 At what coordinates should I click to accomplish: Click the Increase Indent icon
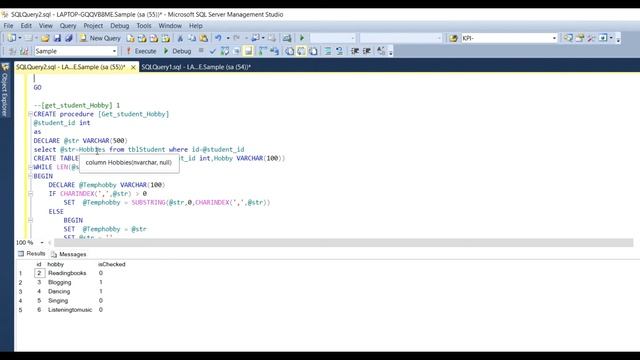pos(367,51)
